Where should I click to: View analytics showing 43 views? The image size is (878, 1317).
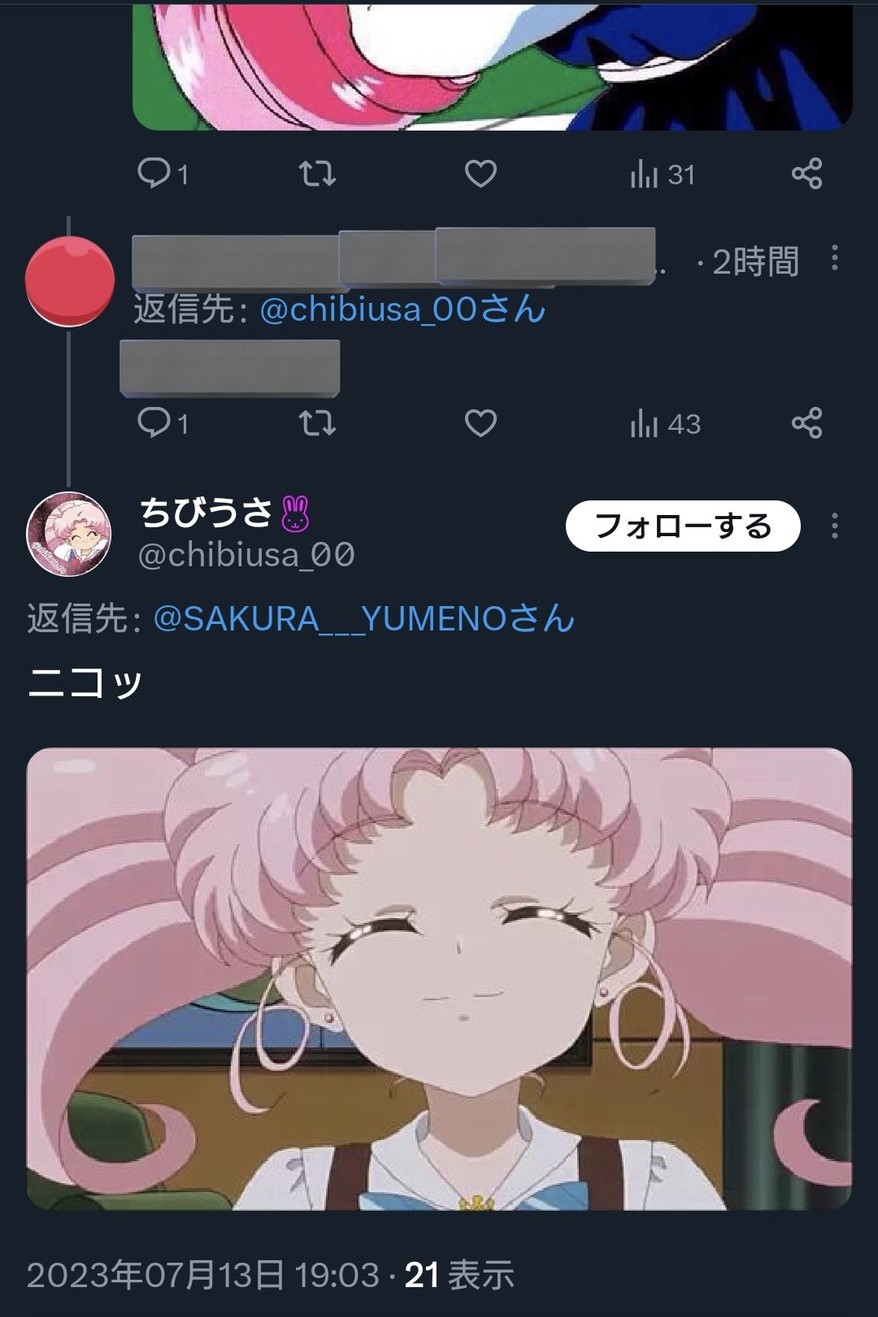click(665, 424)
